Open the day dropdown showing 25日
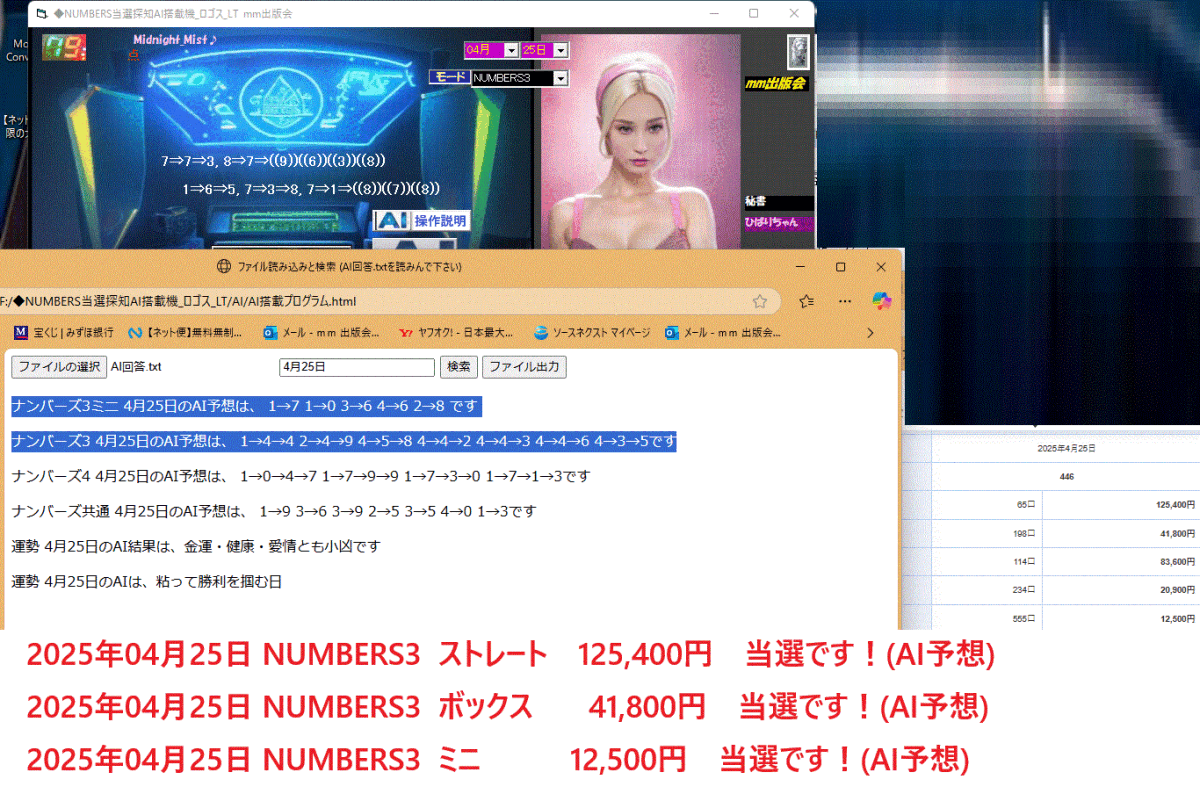This screenshot has width=1200, height=794. (x=544, y=49)
